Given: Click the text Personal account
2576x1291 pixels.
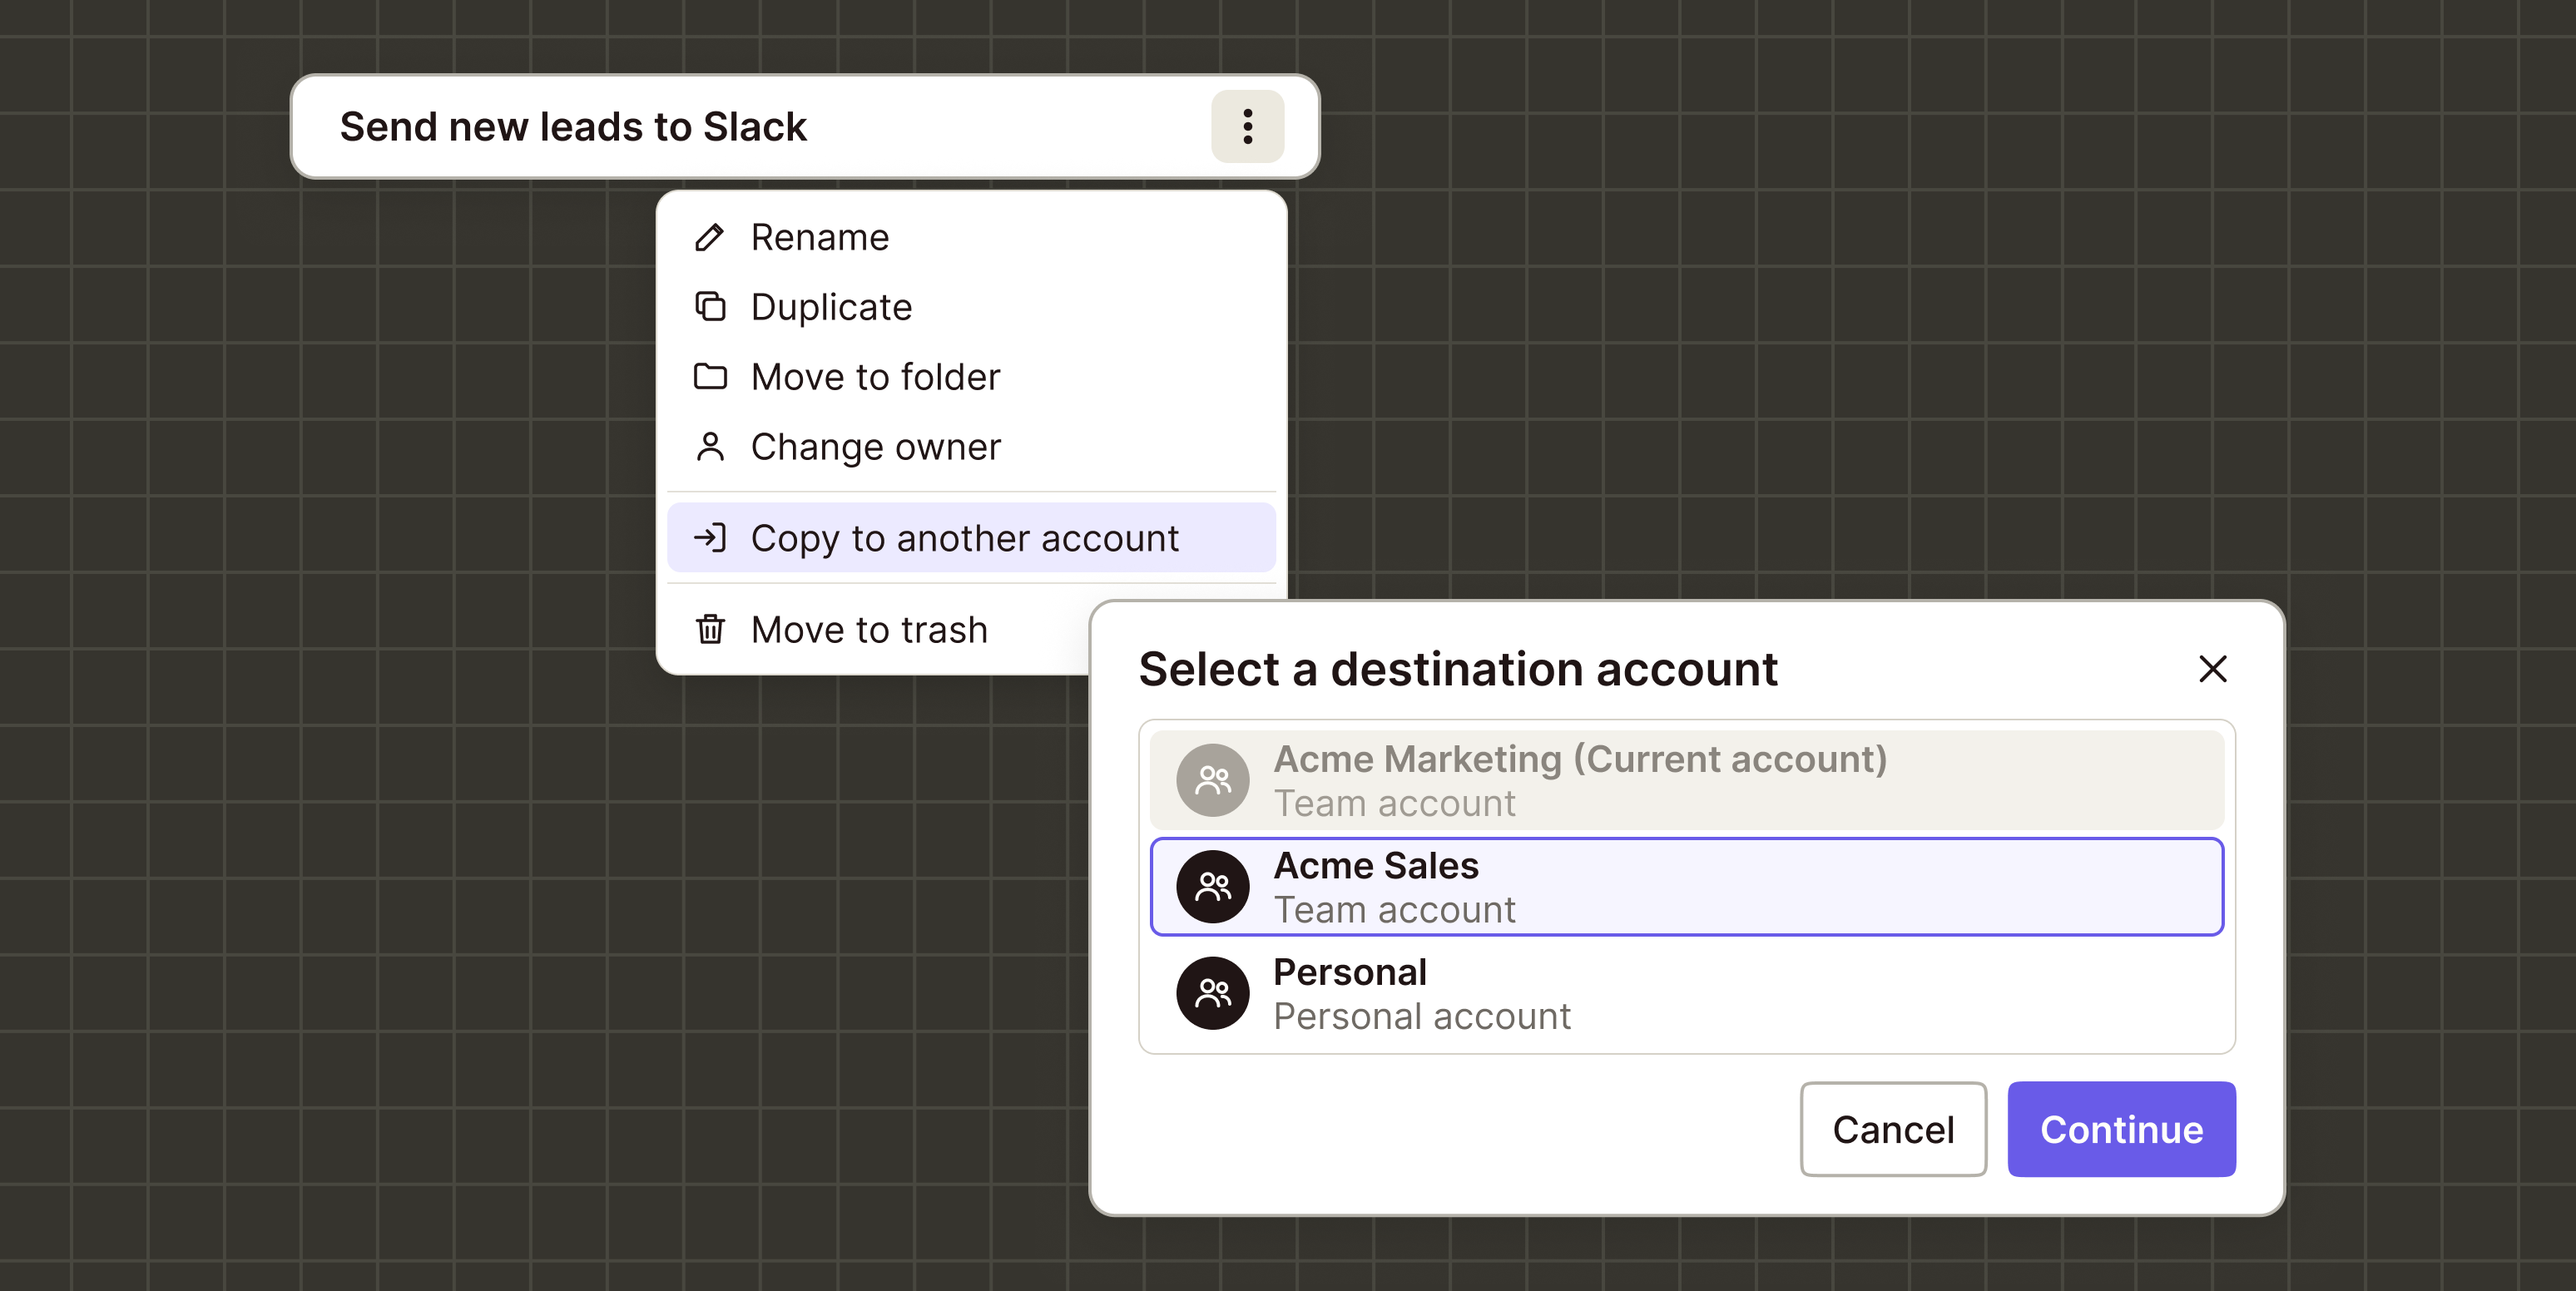Looking at the screenshot, I should [x=1421, y=1016].
